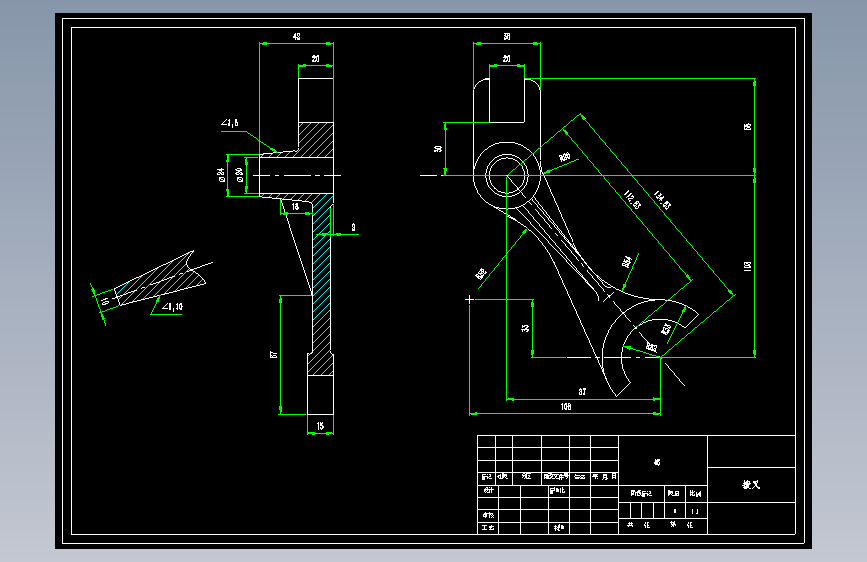Select the 108 horizontal dimension value
Image resolution: width=867 pixels, height=562 pixels.
point(566,407)
